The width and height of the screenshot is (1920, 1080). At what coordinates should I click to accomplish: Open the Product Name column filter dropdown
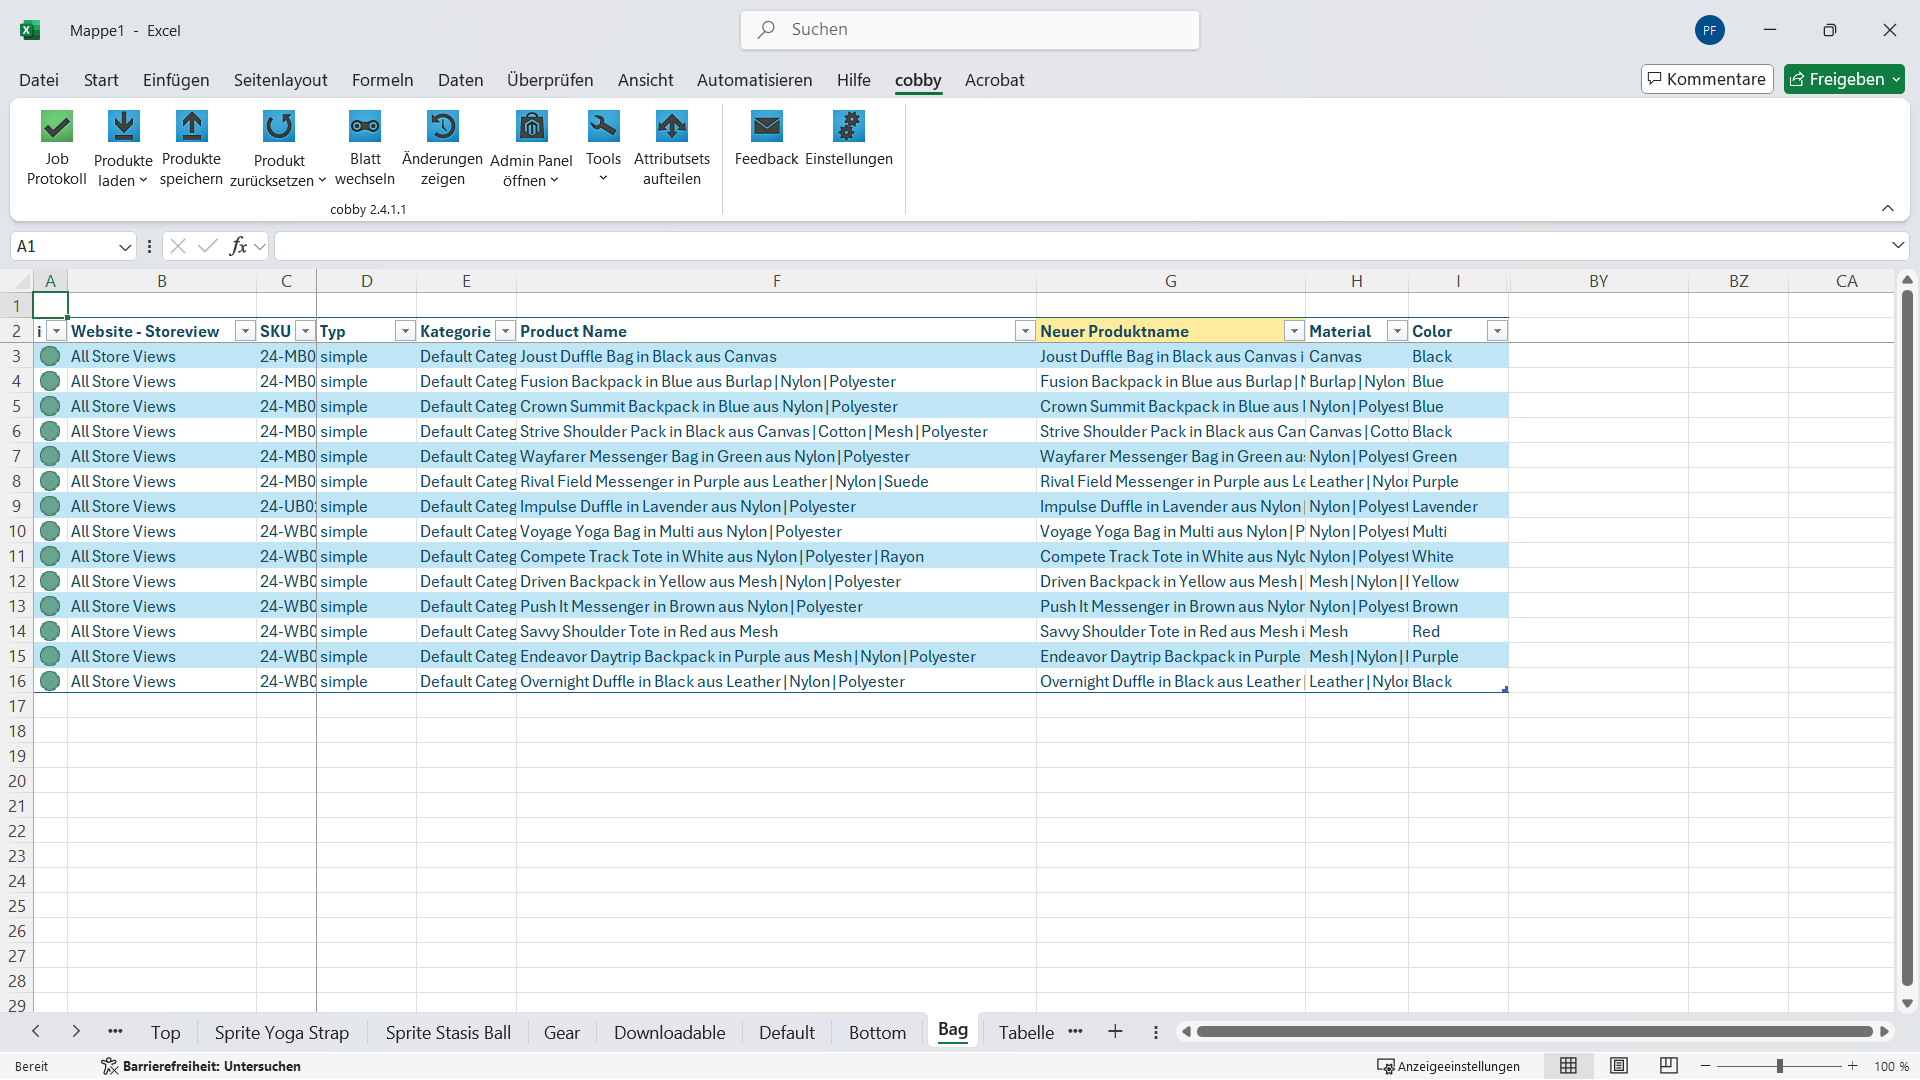(x=1024, y=331)
